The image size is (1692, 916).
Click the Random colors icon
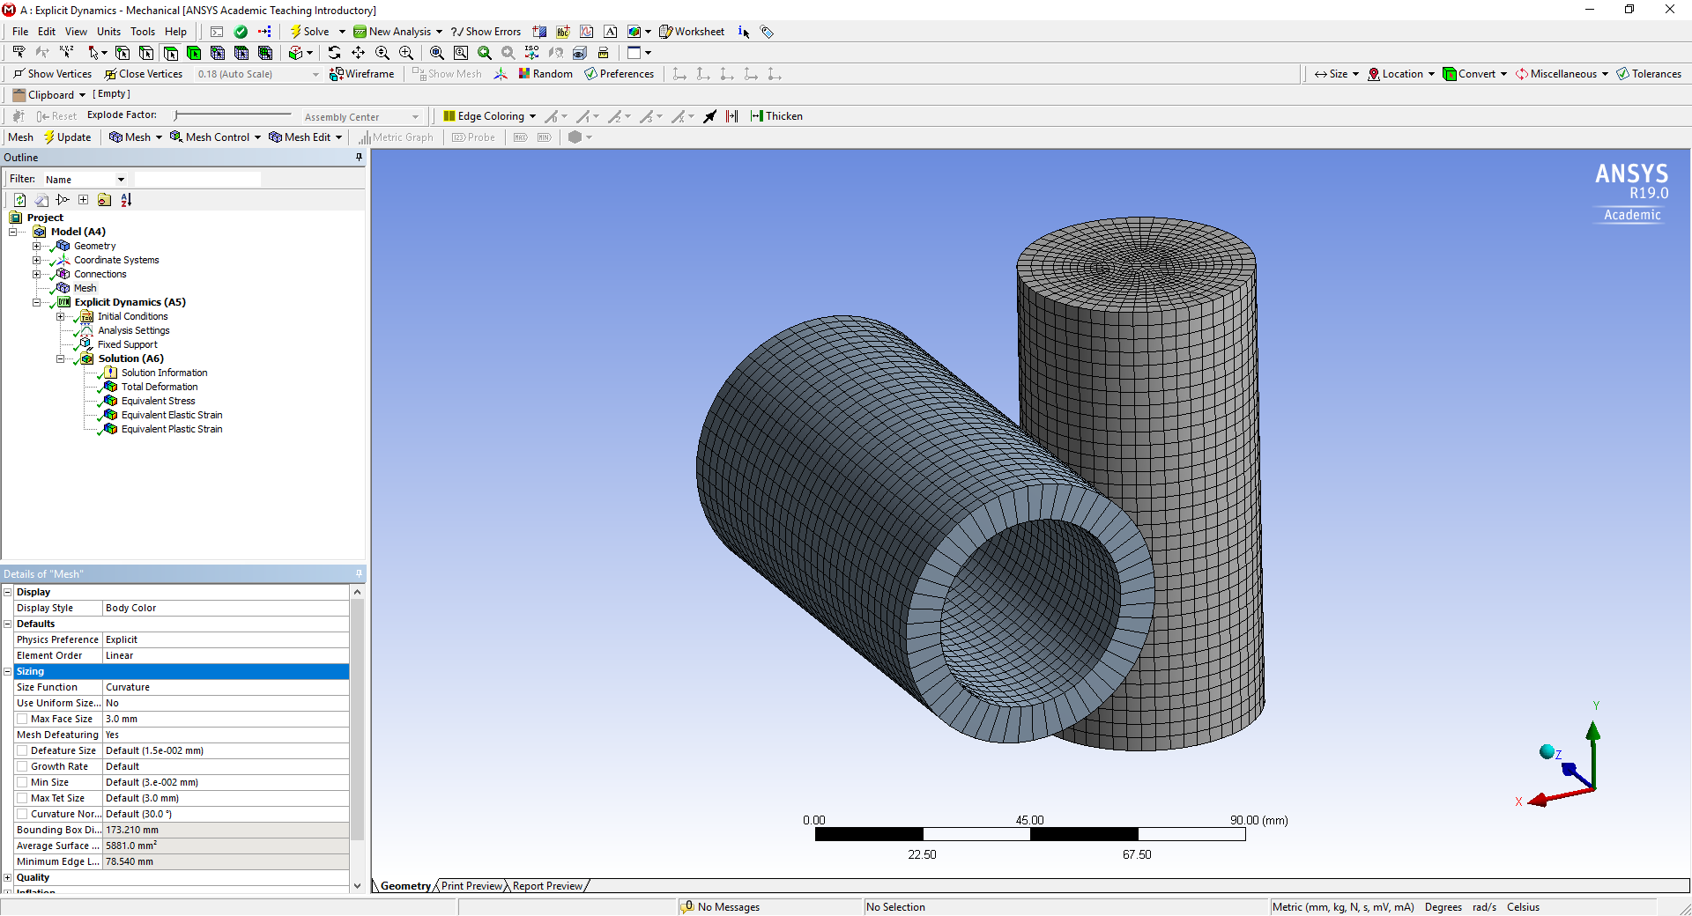545,74
